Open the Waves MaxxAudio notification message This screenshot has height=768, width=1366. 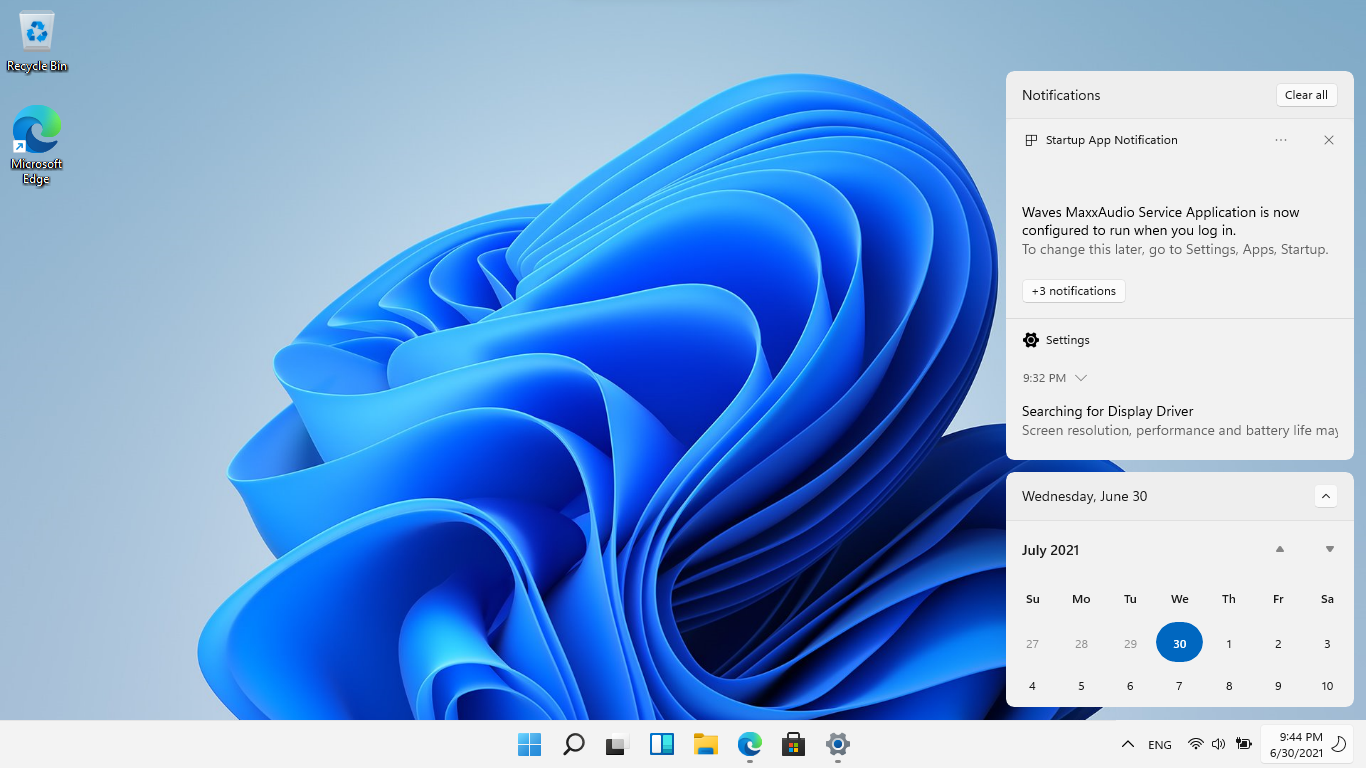1176,230
